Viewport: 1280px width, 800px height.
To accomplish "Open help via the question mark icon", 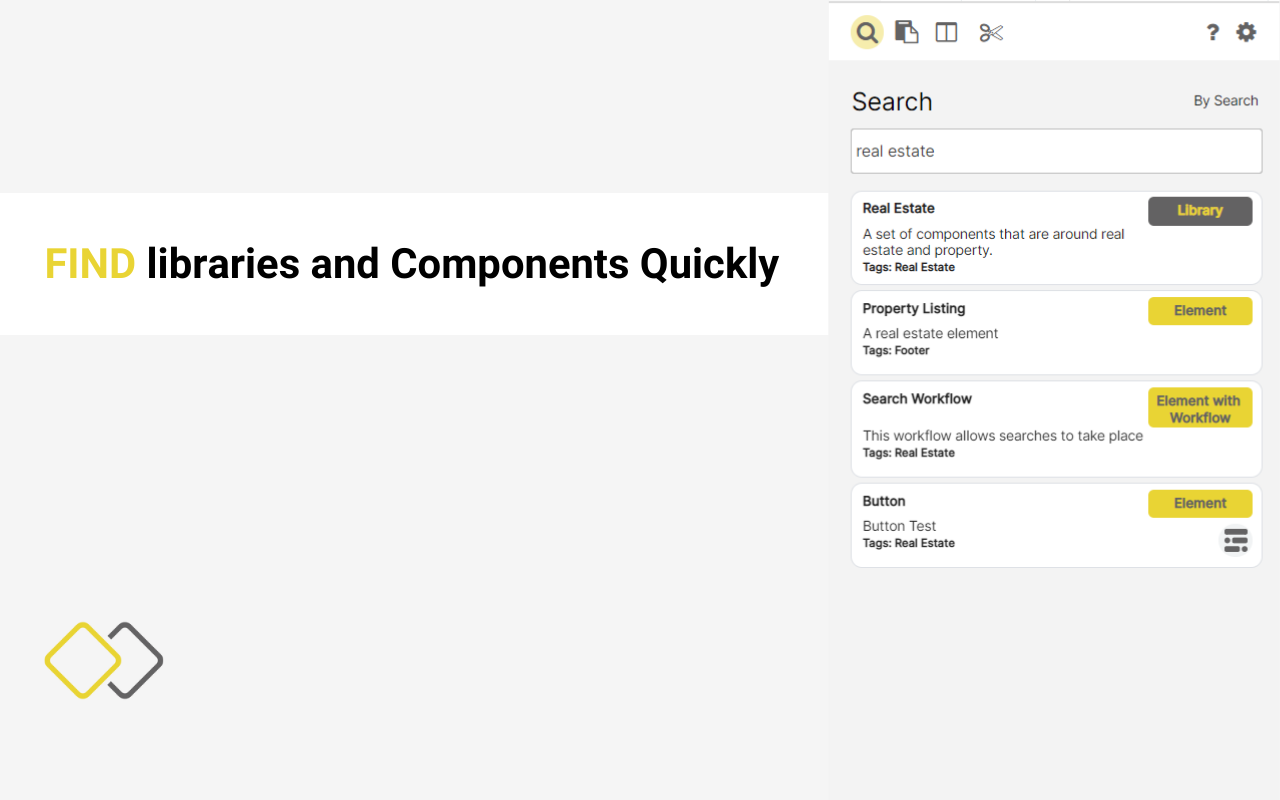I will pos(1212,32).
